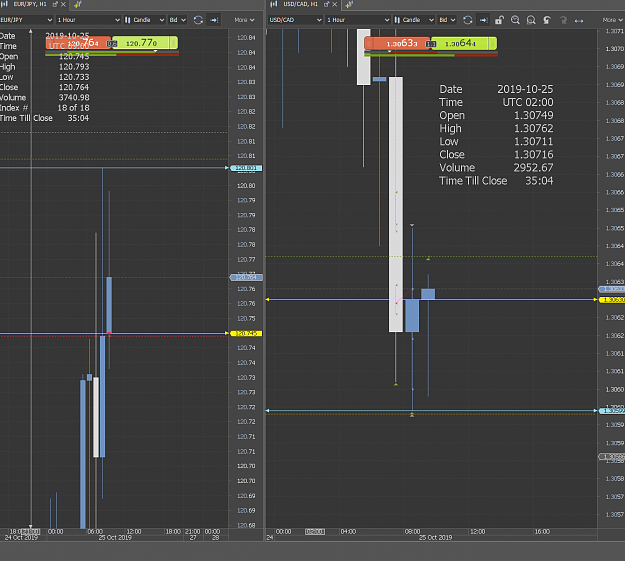Sell EUR/JPY at 120.764
This screenshot has width=625, height=561.
click(x=78, y=43)
